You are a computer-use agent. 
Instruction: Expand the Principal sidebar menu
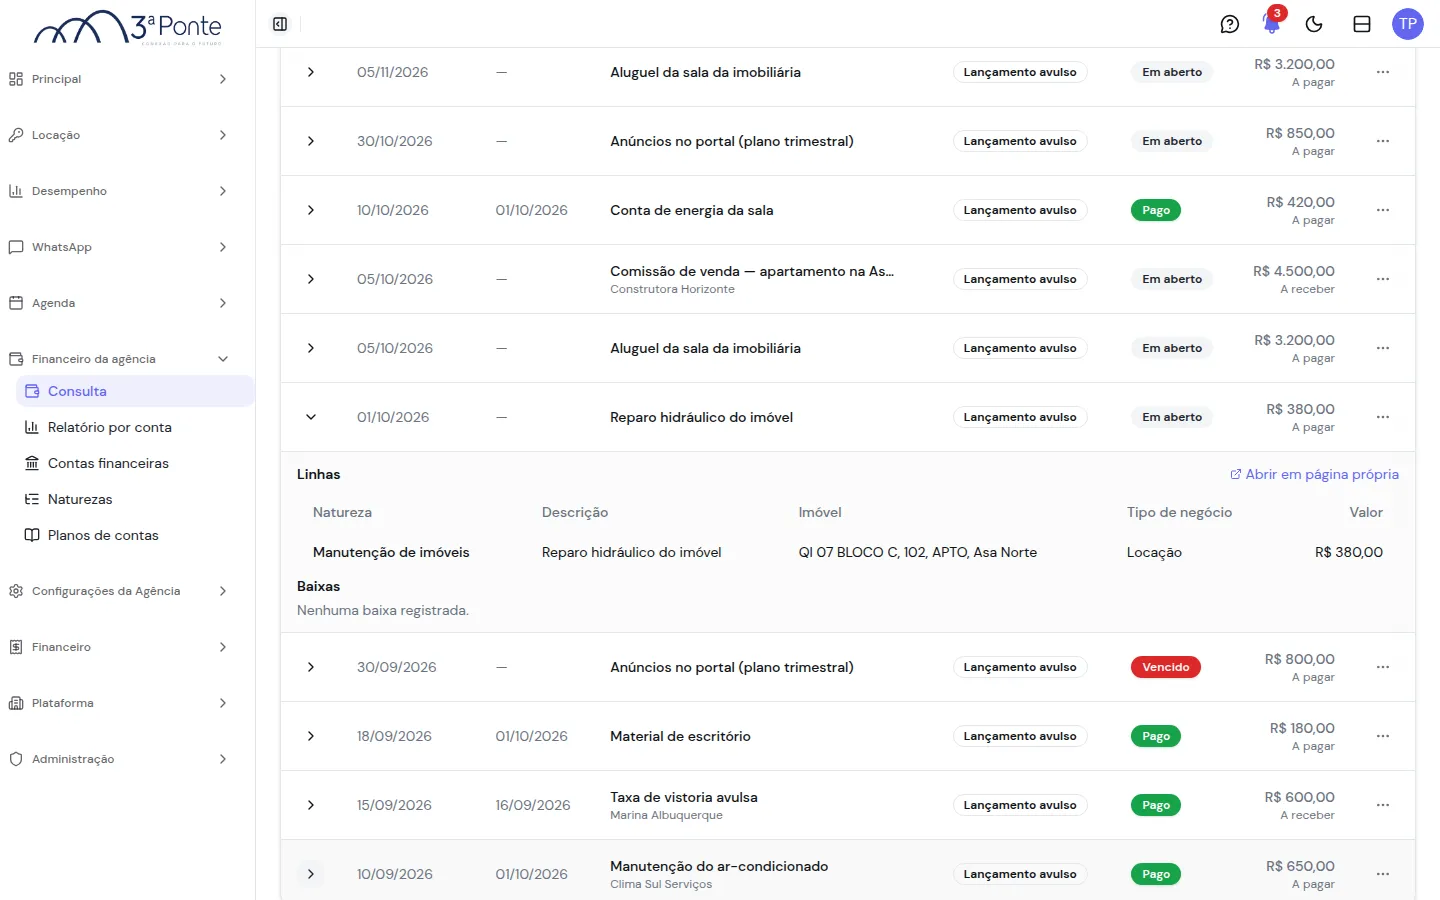[119, 79]
